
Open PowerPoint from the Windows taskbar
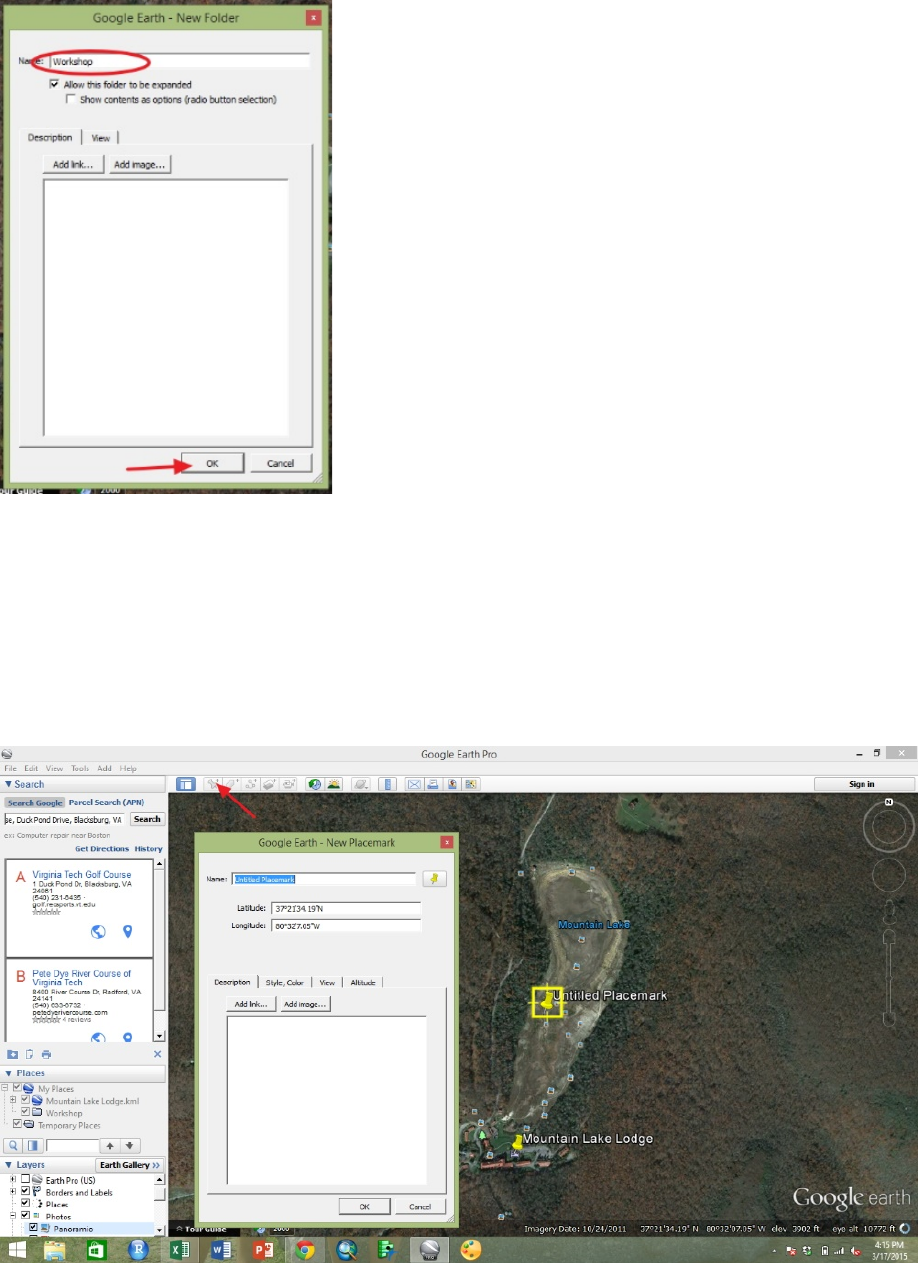pyautogui.click(x=264, y=1250)
